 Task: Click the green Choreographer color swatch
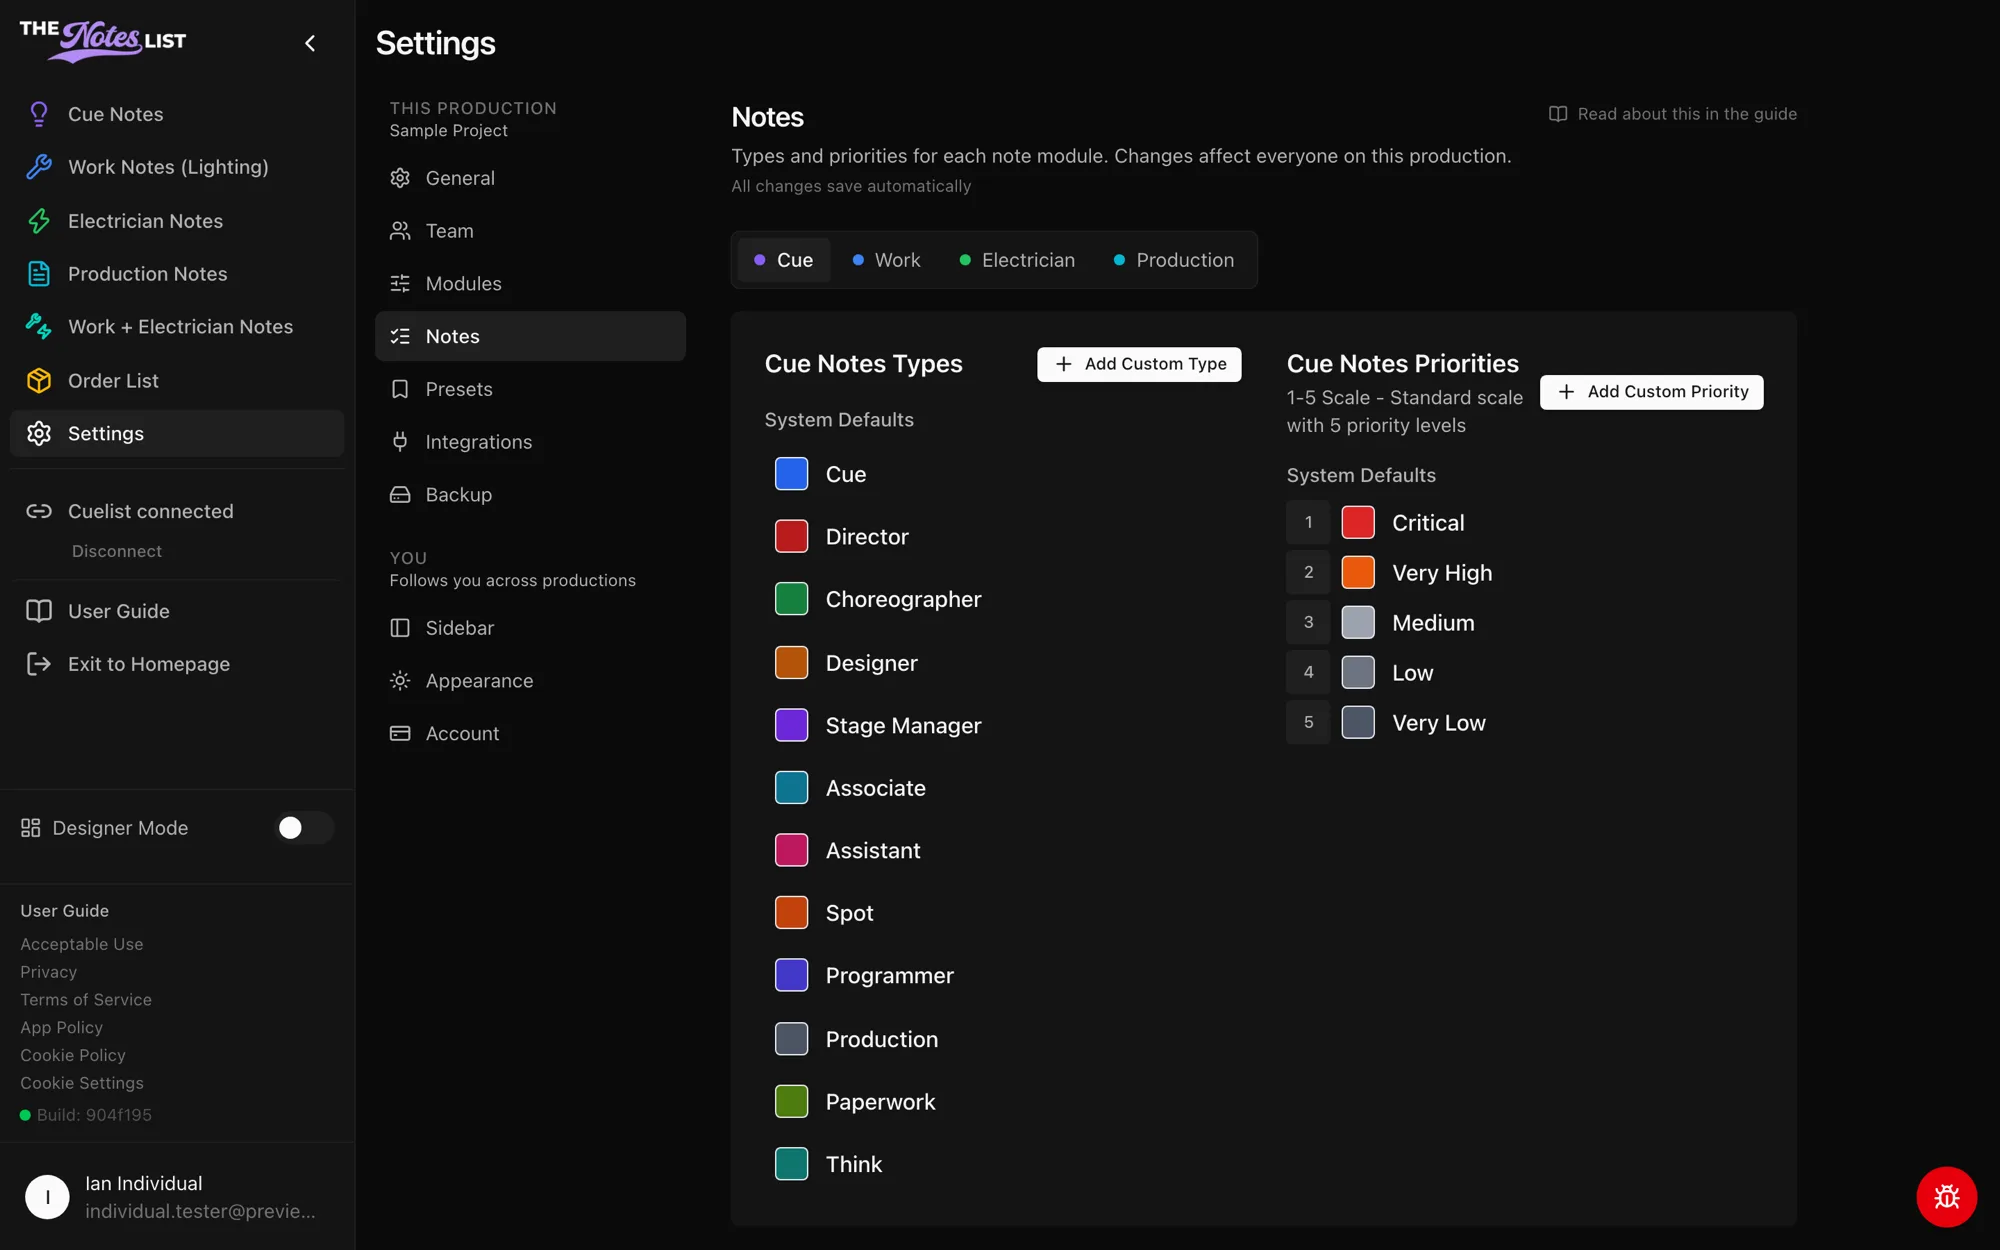click(x=792, y=599)
